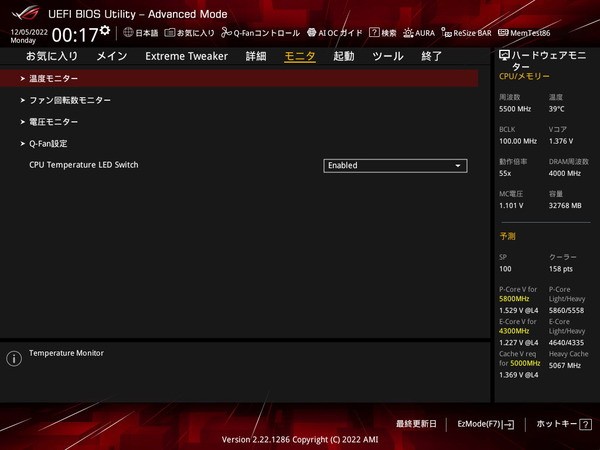Switch to 詳細 tab
Viewport: 600px width, 450px height.
256,56
